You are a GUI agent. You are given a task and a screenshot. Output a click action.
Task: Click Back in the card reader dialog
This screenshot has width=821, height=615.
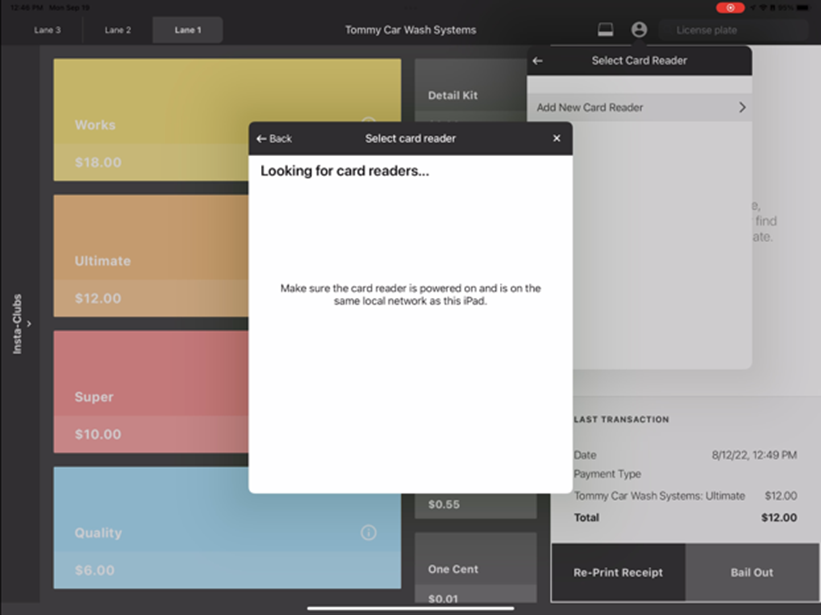(x=274, y=139)
